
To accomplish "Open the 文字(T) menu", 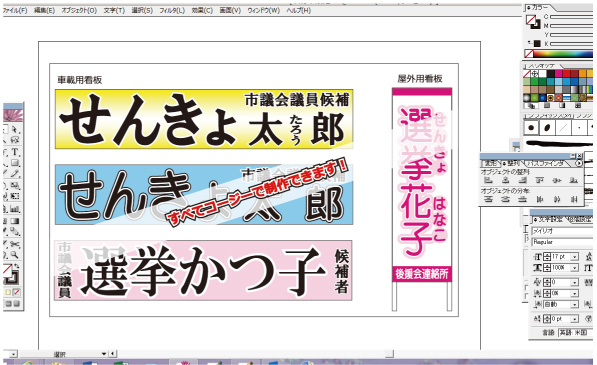I will point(114,11).
